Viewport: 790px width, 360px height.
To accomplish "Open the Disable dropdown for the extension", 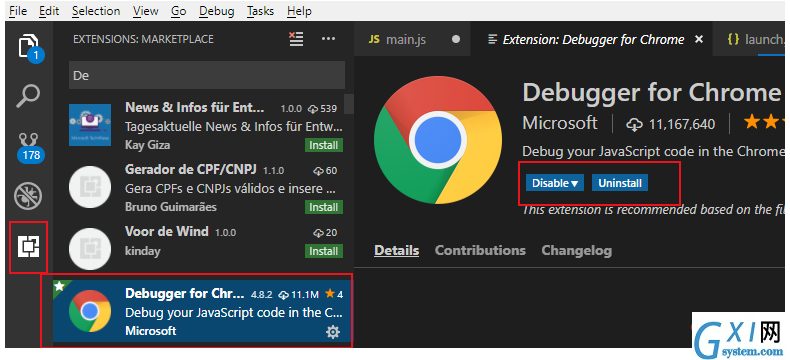I will (555, 183).
